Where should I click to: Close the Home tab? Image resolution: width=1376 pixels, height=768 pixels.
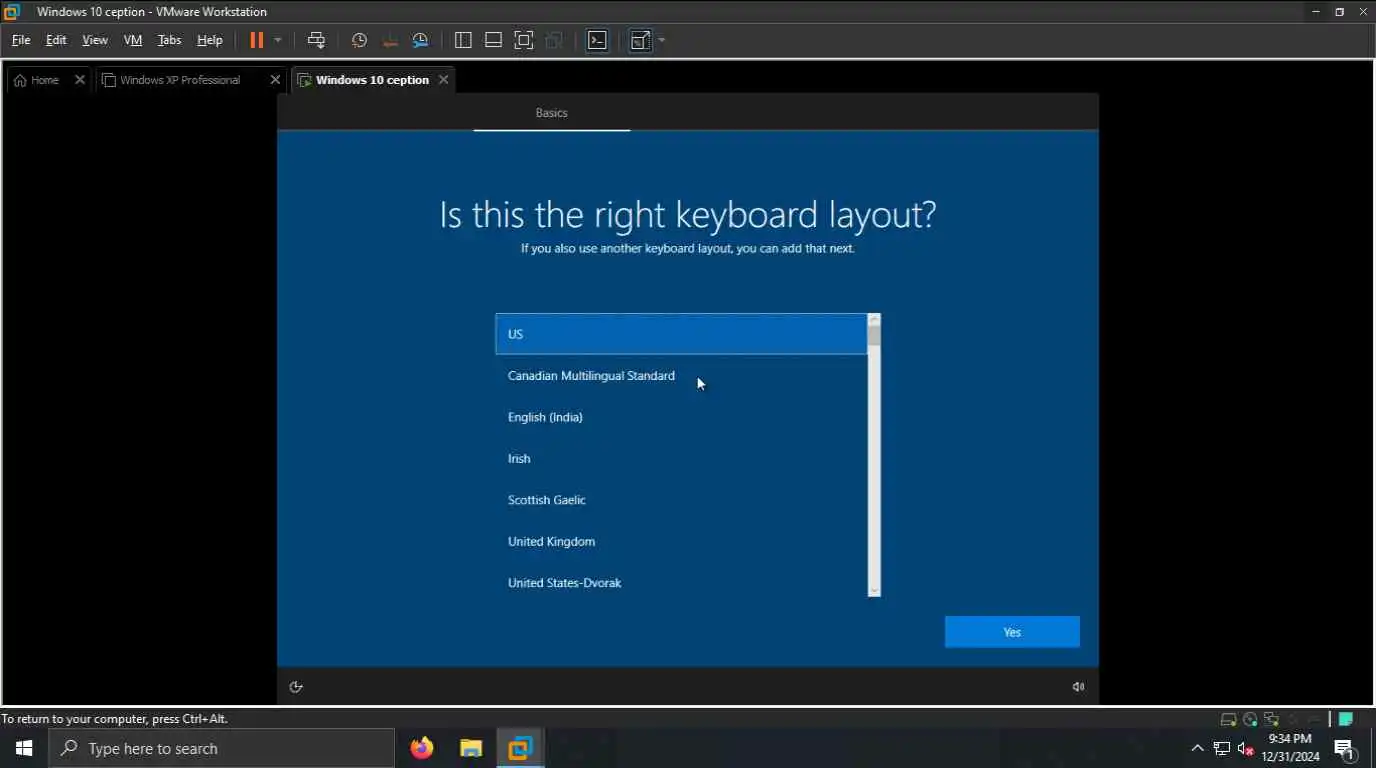click(80, 80)
